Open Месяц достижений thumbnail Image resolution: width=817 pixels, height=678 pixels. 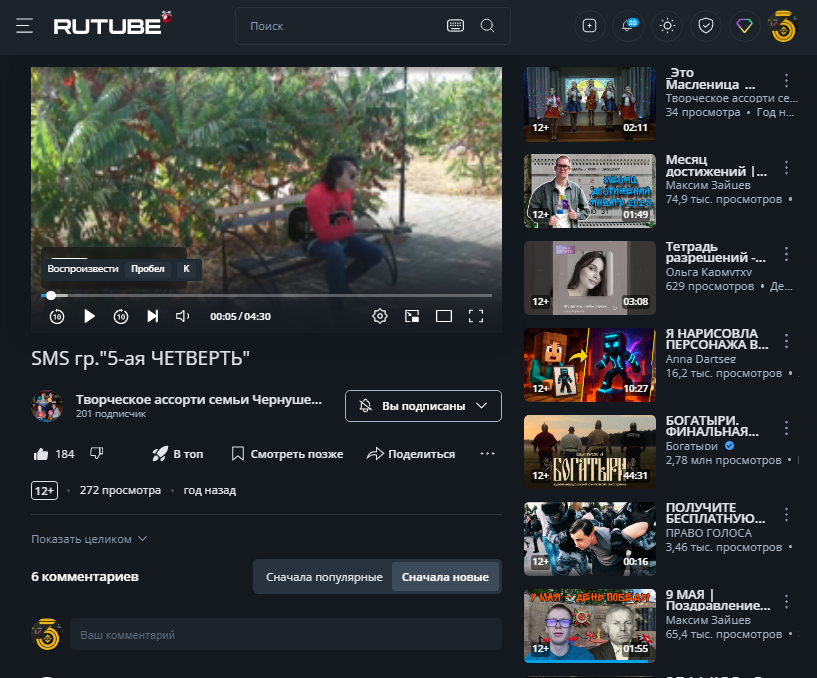[590, 191]
